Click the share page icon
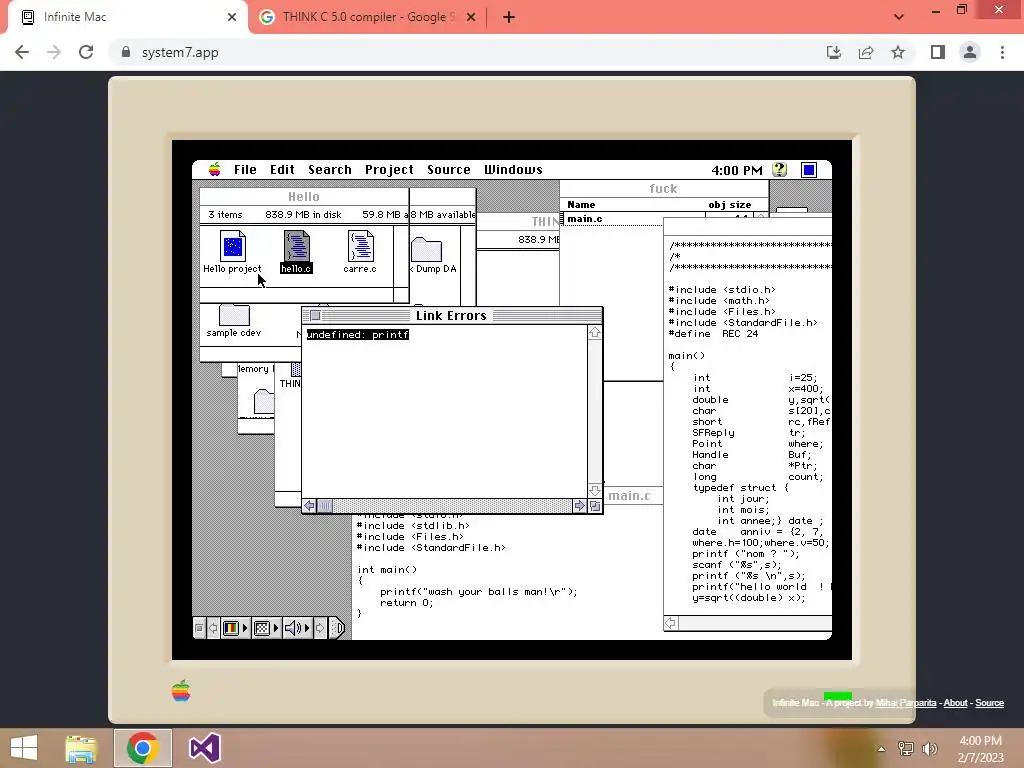This screenshot has width=1024, height=768. click(x=866, y=52)
